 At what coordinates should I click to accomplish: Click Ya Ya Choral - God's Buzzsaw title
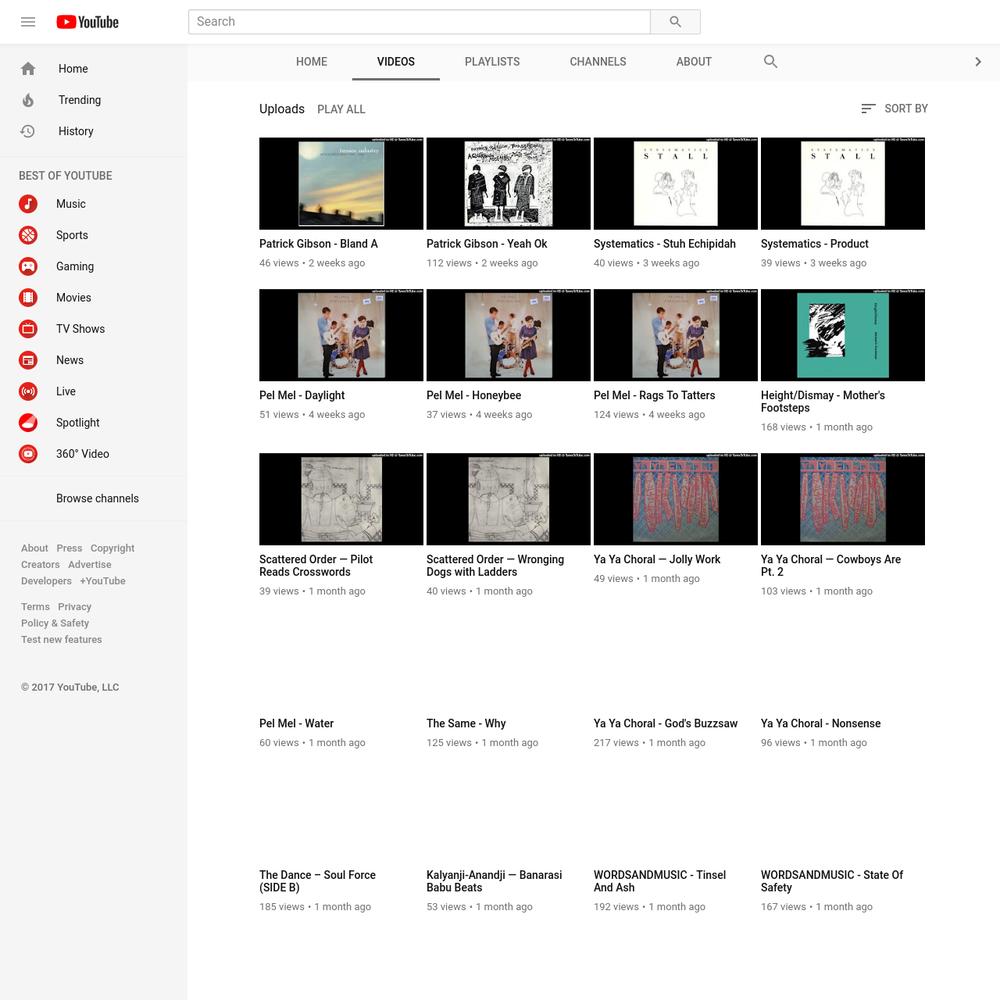click(665, 723)
